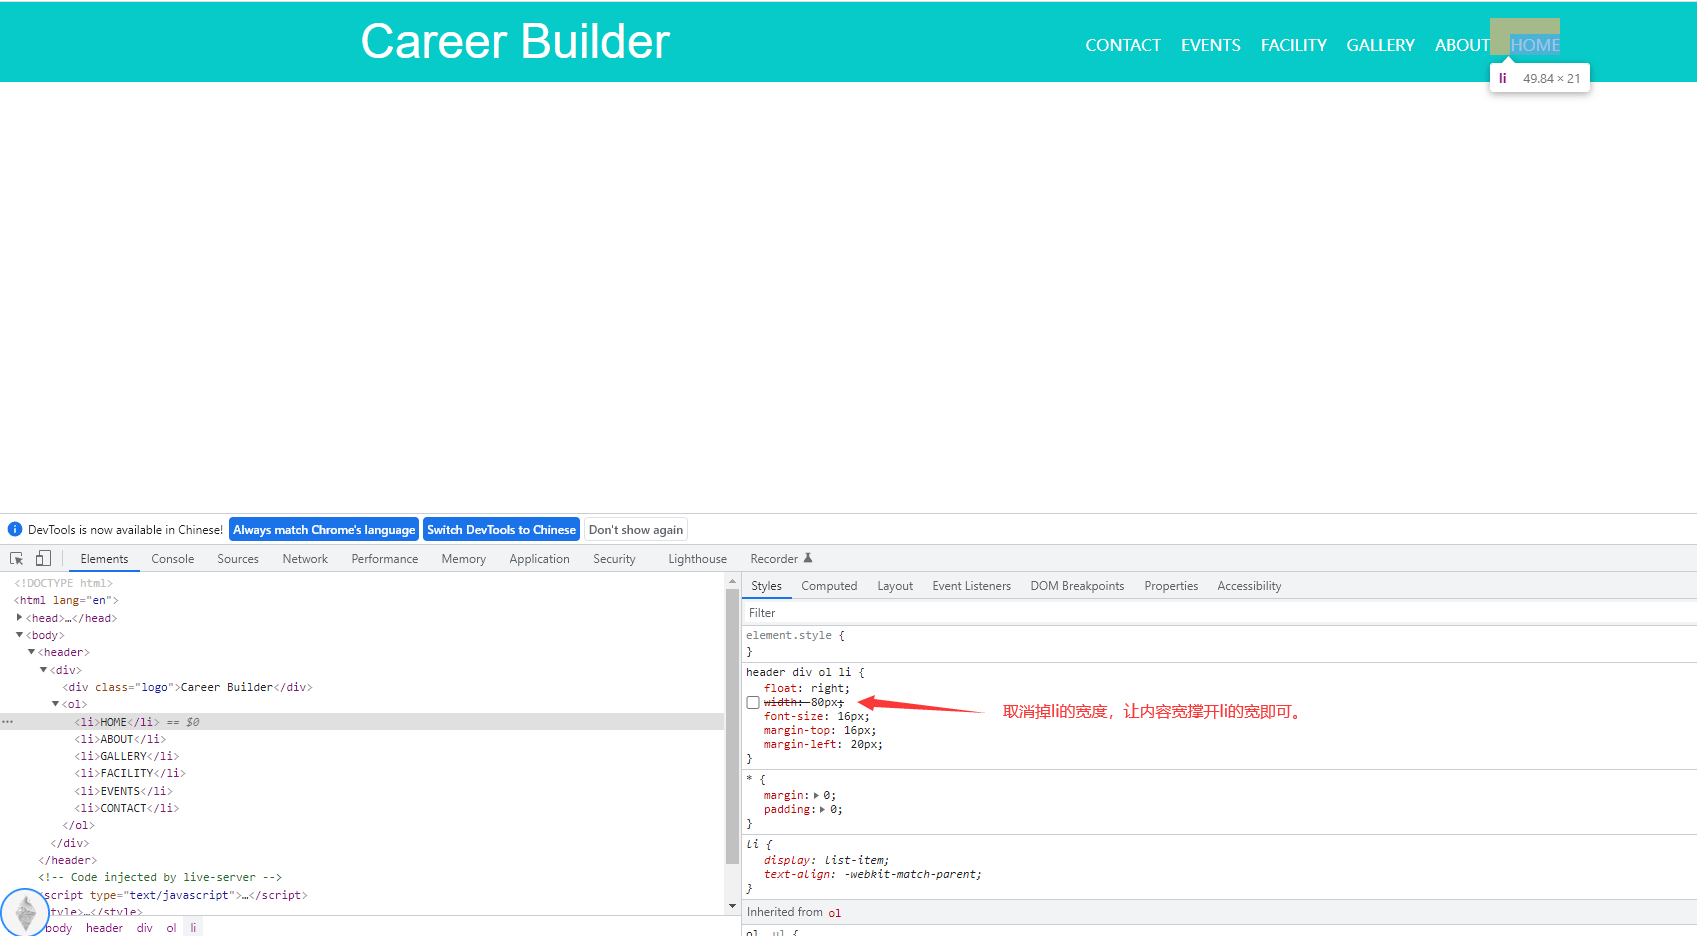Select the li FACILITY node in DOM tree
The width and height of the screenshot is (1697, 936).
130,773
